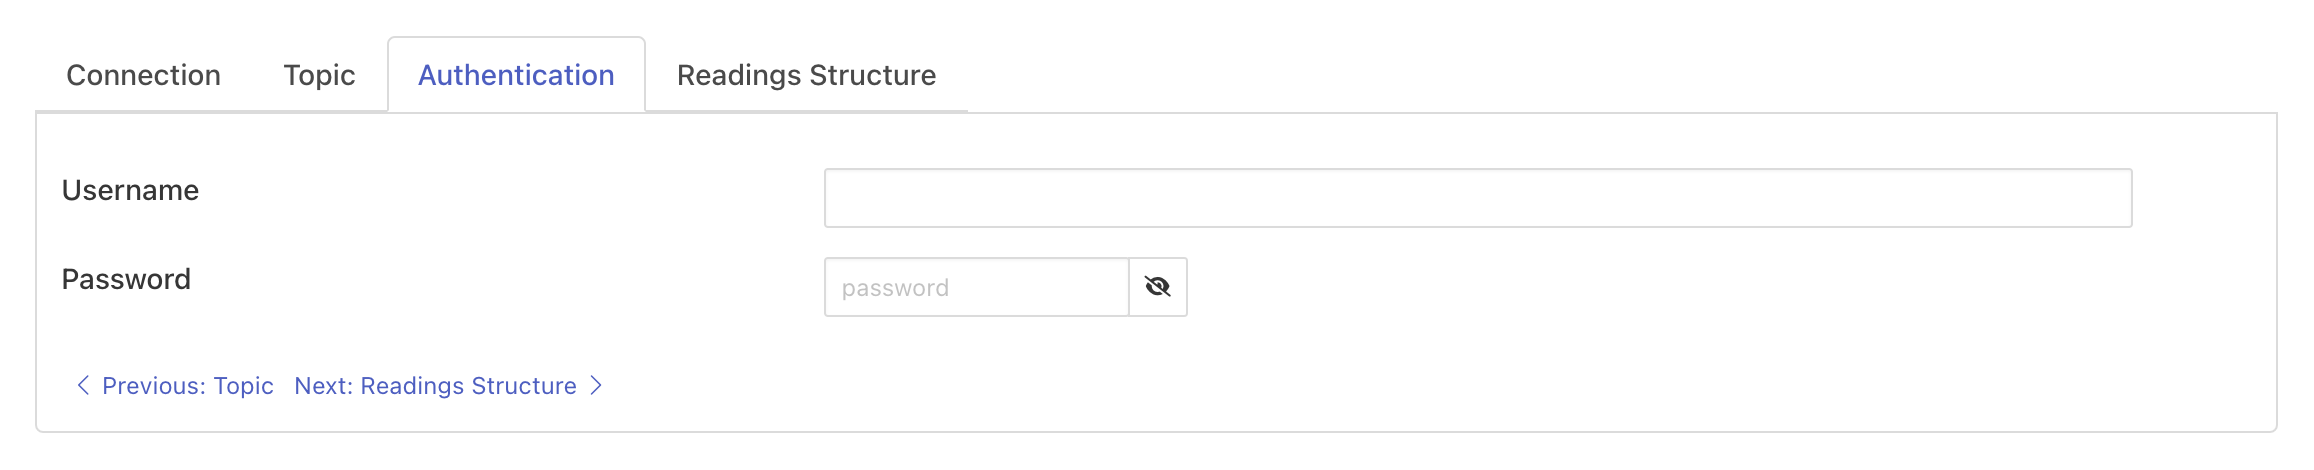Focus the Username text field
The width and height of the screenshot is (2314, 470).
[1477, 198]
